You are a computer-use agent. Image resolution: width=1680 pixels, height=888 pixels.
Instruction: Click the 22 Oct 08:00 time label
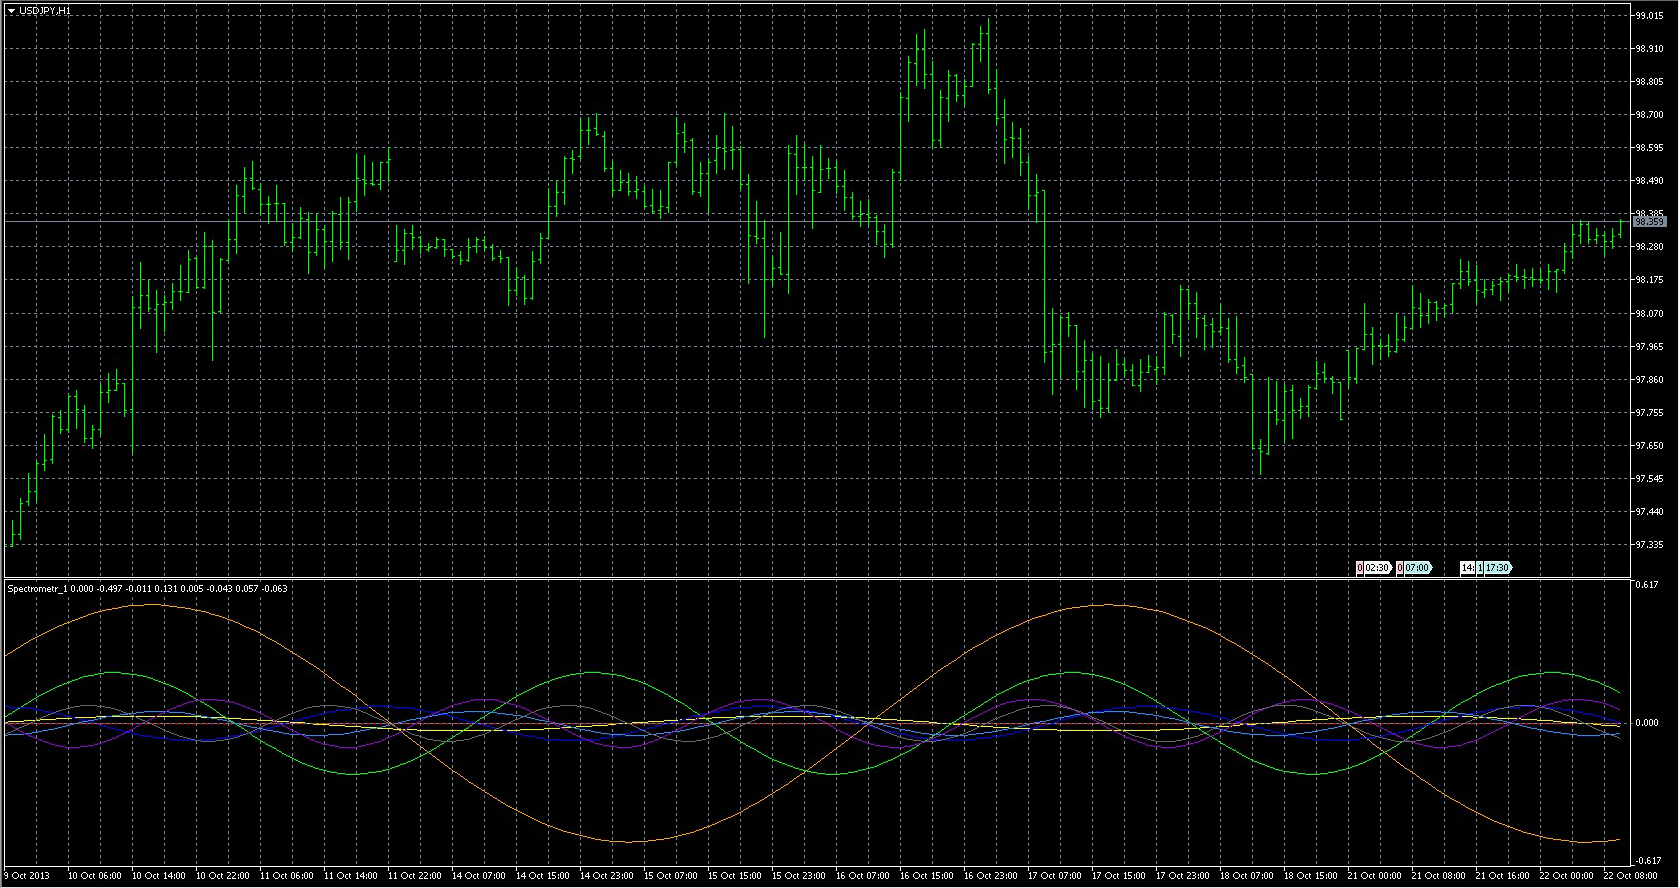1630,876
